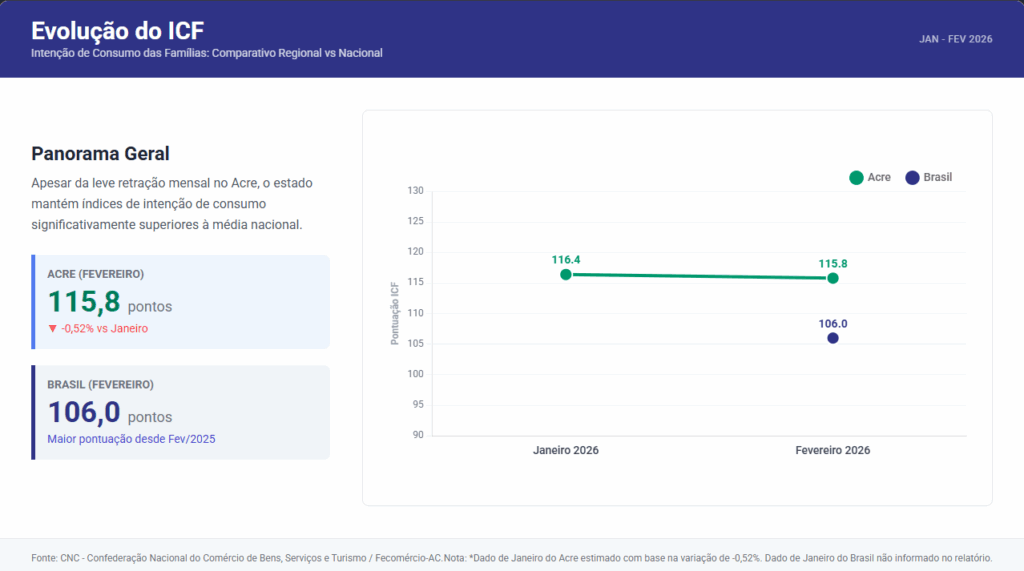Click the blue Brasil legend circle
Screen dimensions: 1024x571
pos(912,178)
